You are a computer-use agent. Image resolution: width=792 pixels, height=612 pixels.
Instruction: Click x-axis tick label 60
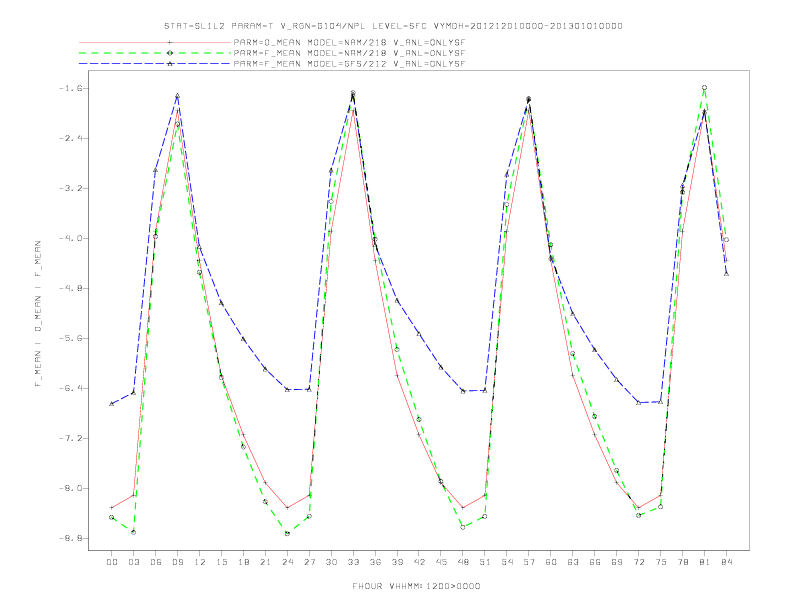551,562
